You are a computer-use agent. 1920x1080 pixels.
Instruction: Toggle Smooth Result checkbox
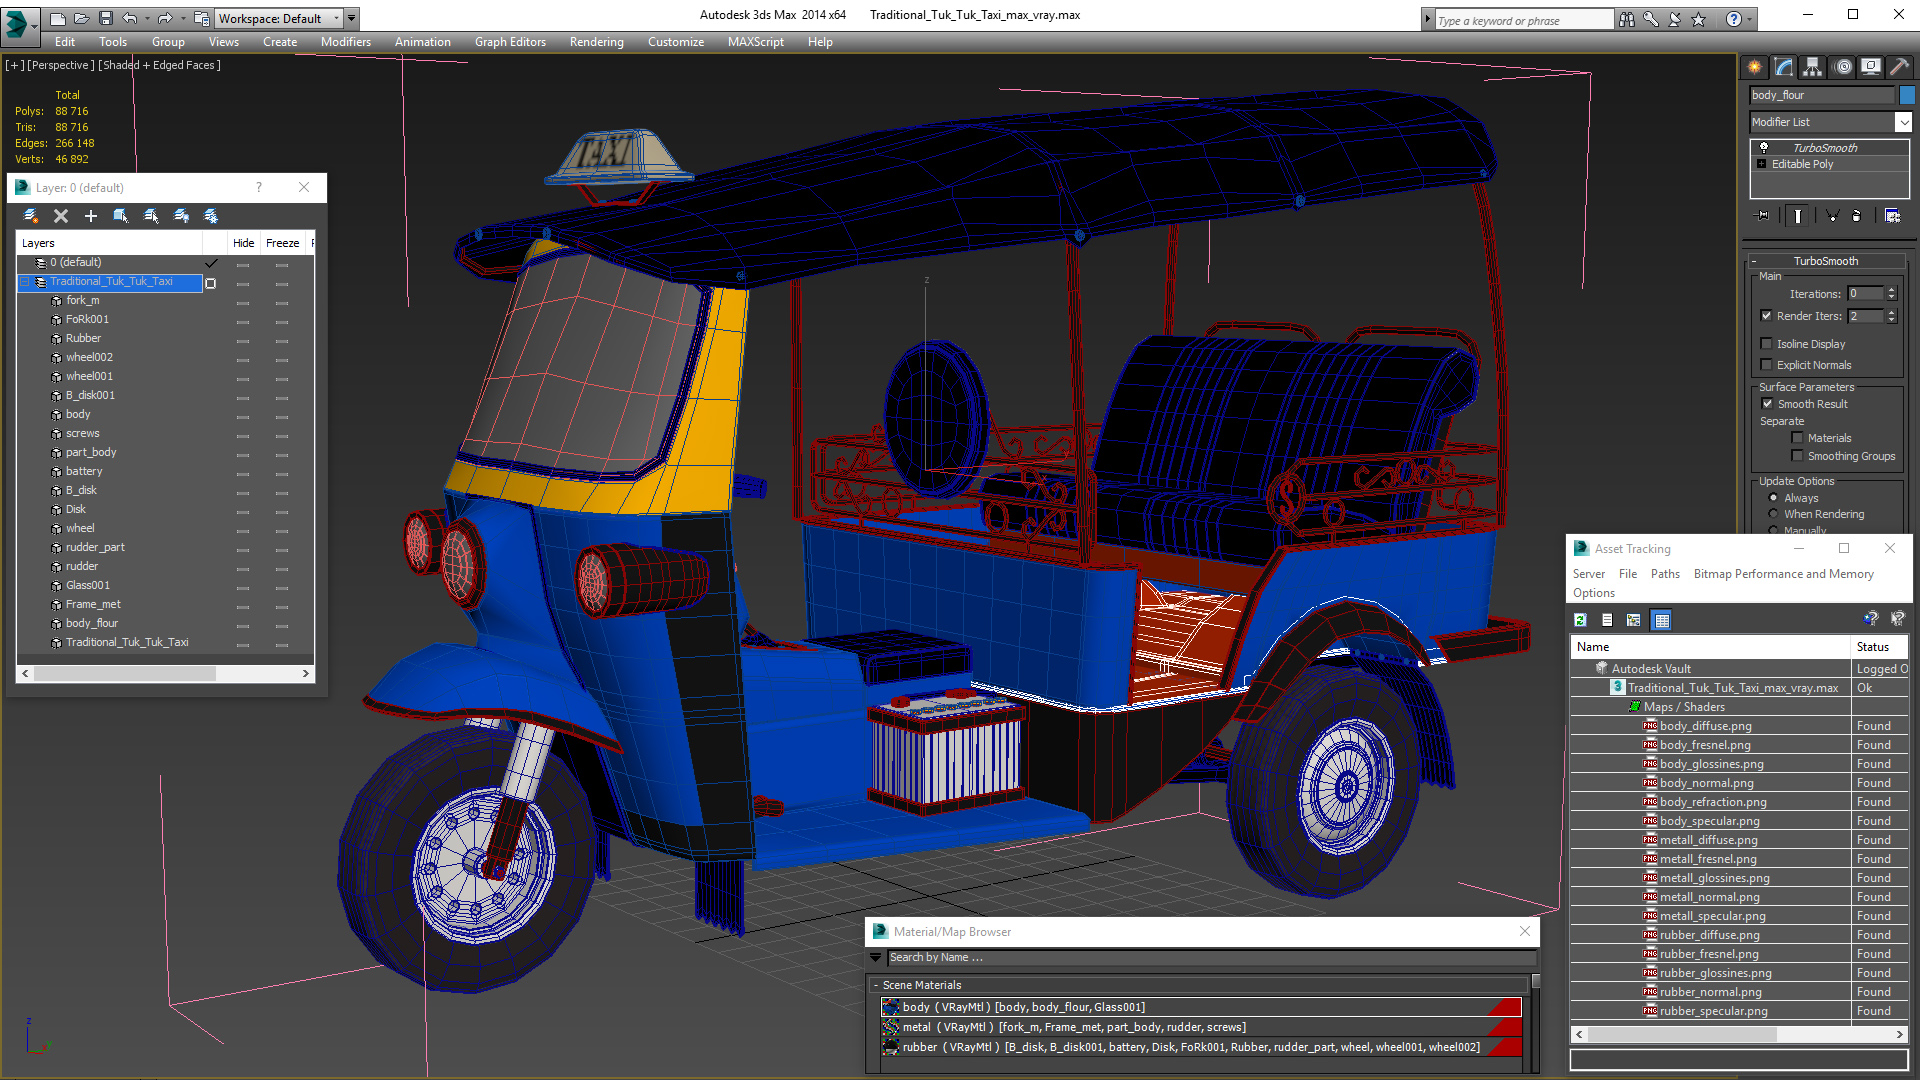[1767, 404]
